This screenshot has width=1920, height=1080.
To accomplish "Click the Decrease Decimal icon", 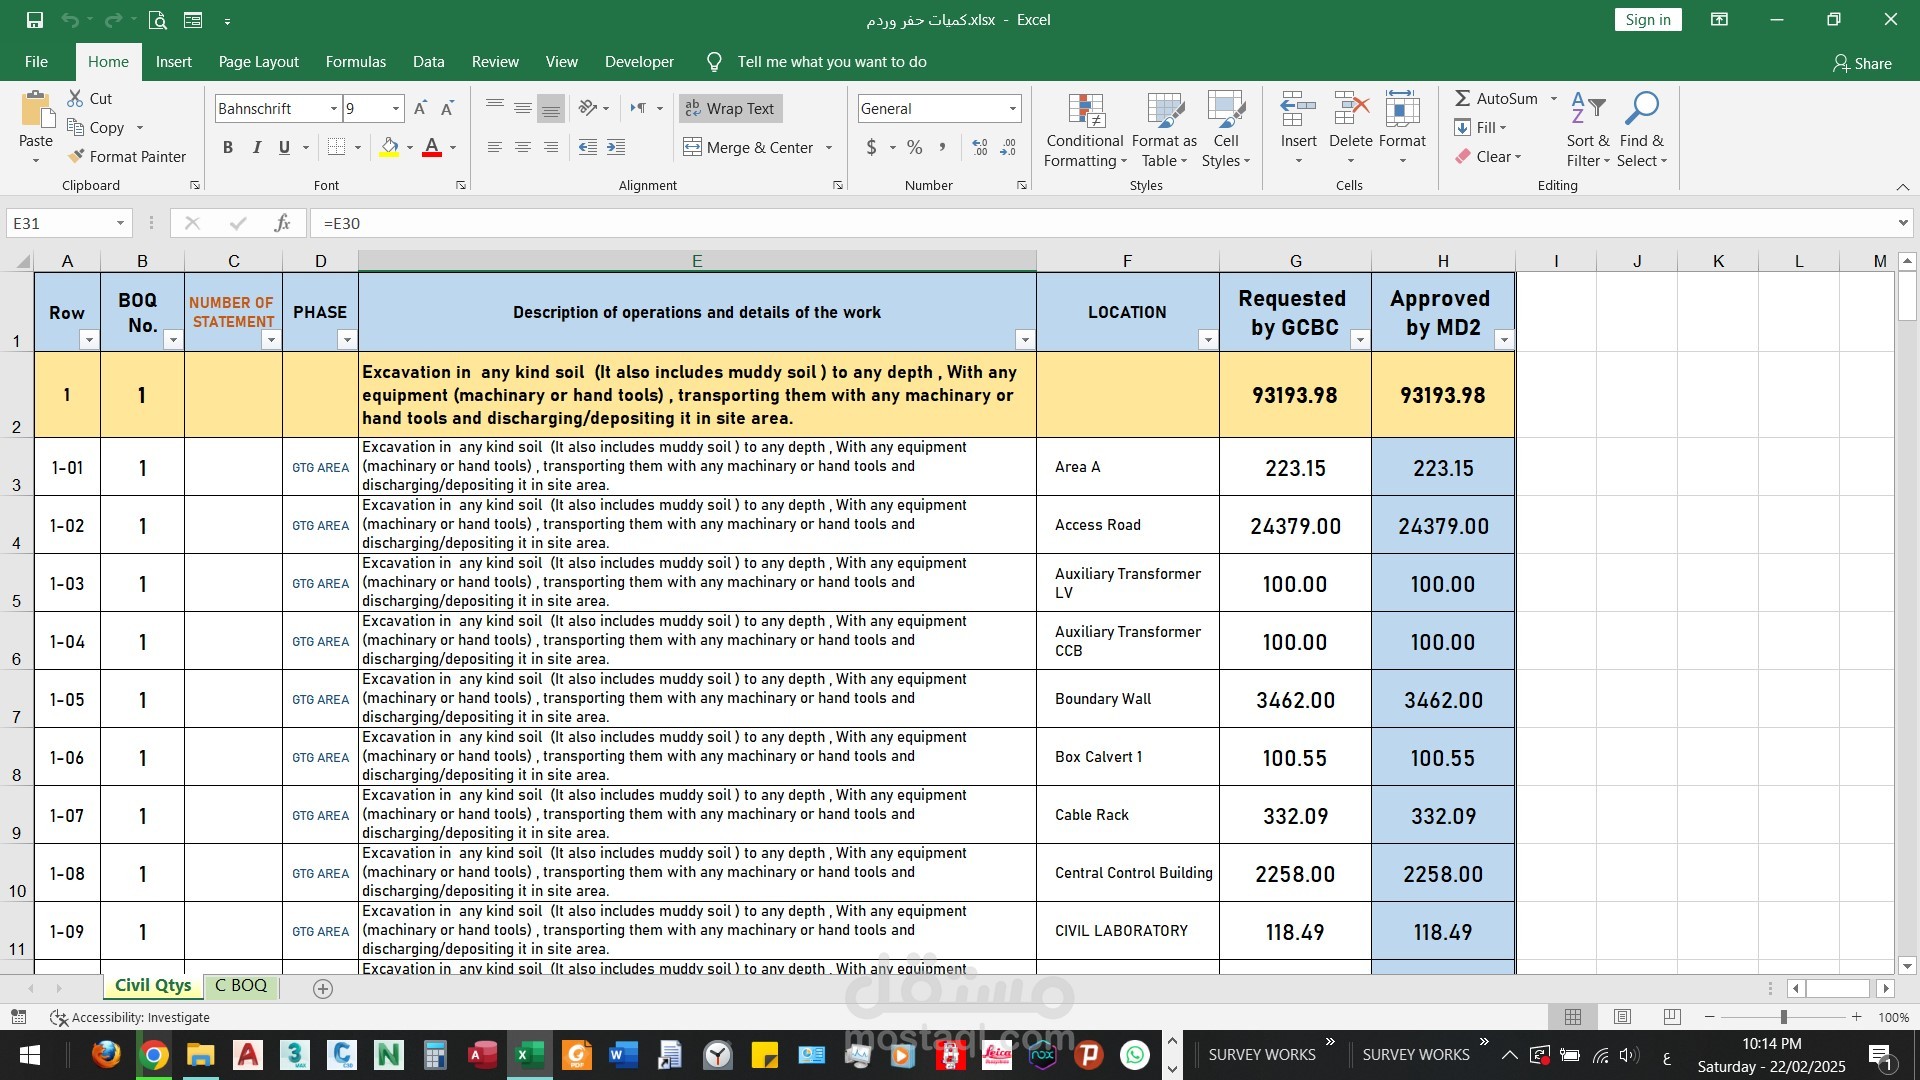I will click(x=1008, y=147).
